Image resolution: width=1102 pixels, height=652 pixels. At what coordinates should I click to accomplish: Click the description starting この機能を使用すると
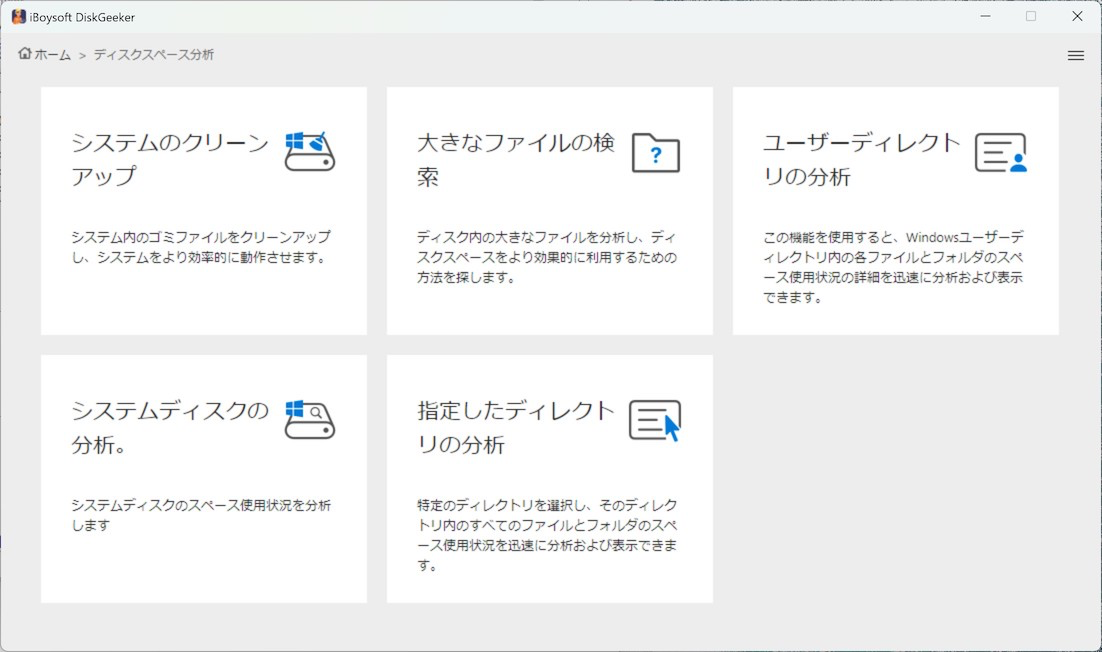[x=893, y=267]
